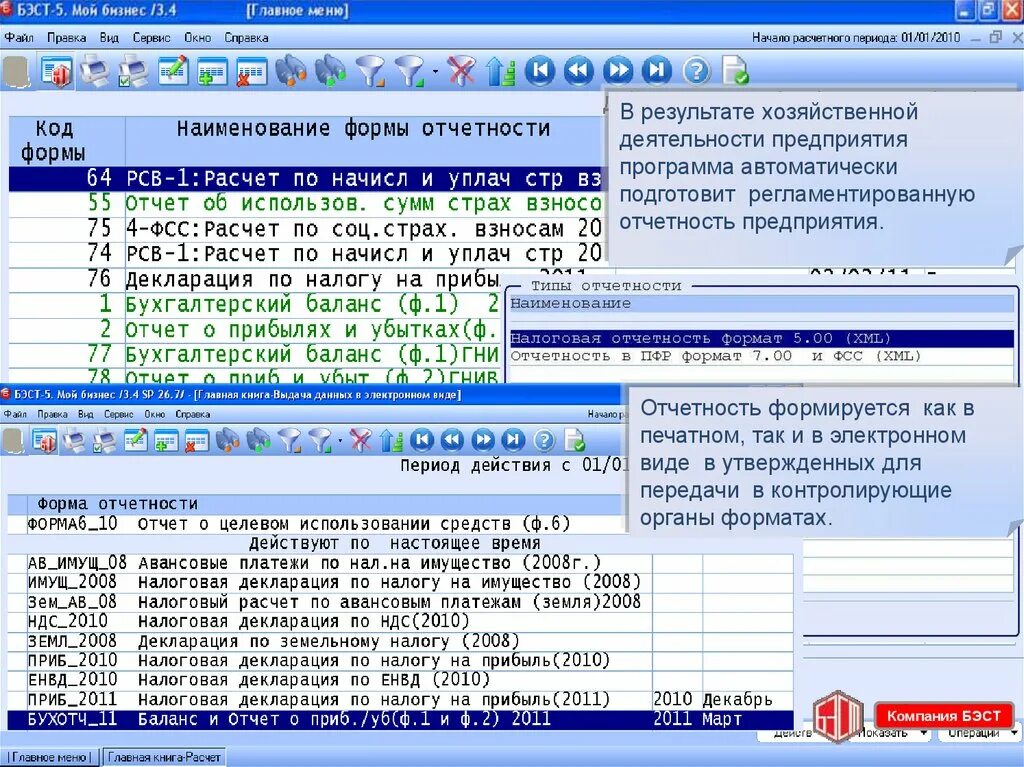The height and width of the screenshot is (767, 1024).
Task: Select row 55 Отчет об использов. сумм
Action: tap(306, 204)
